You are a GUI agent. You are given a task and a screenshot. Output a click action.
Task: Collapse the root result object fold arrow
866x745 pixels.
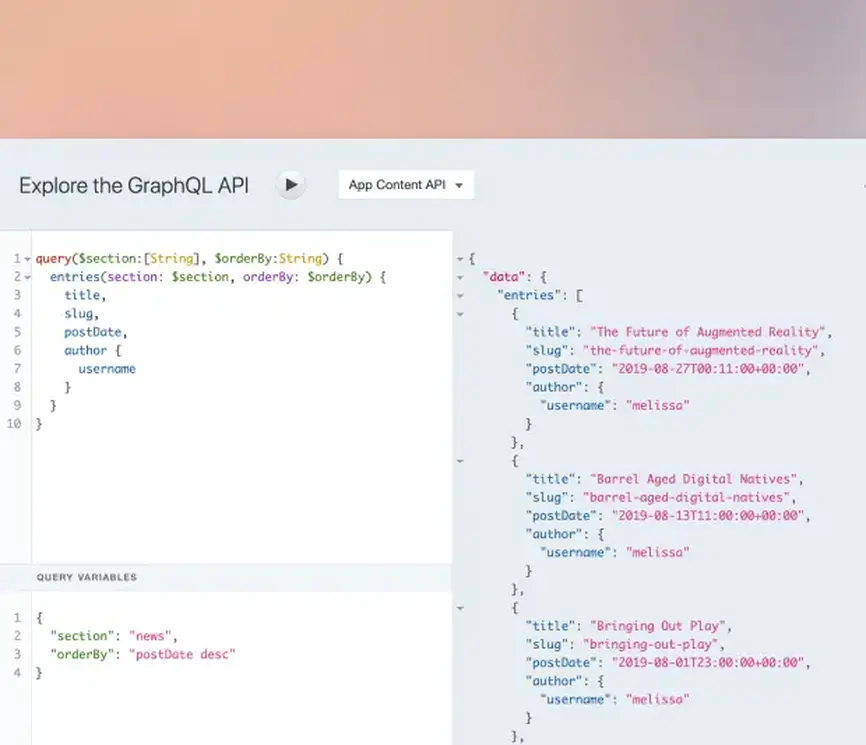(460, 259)
